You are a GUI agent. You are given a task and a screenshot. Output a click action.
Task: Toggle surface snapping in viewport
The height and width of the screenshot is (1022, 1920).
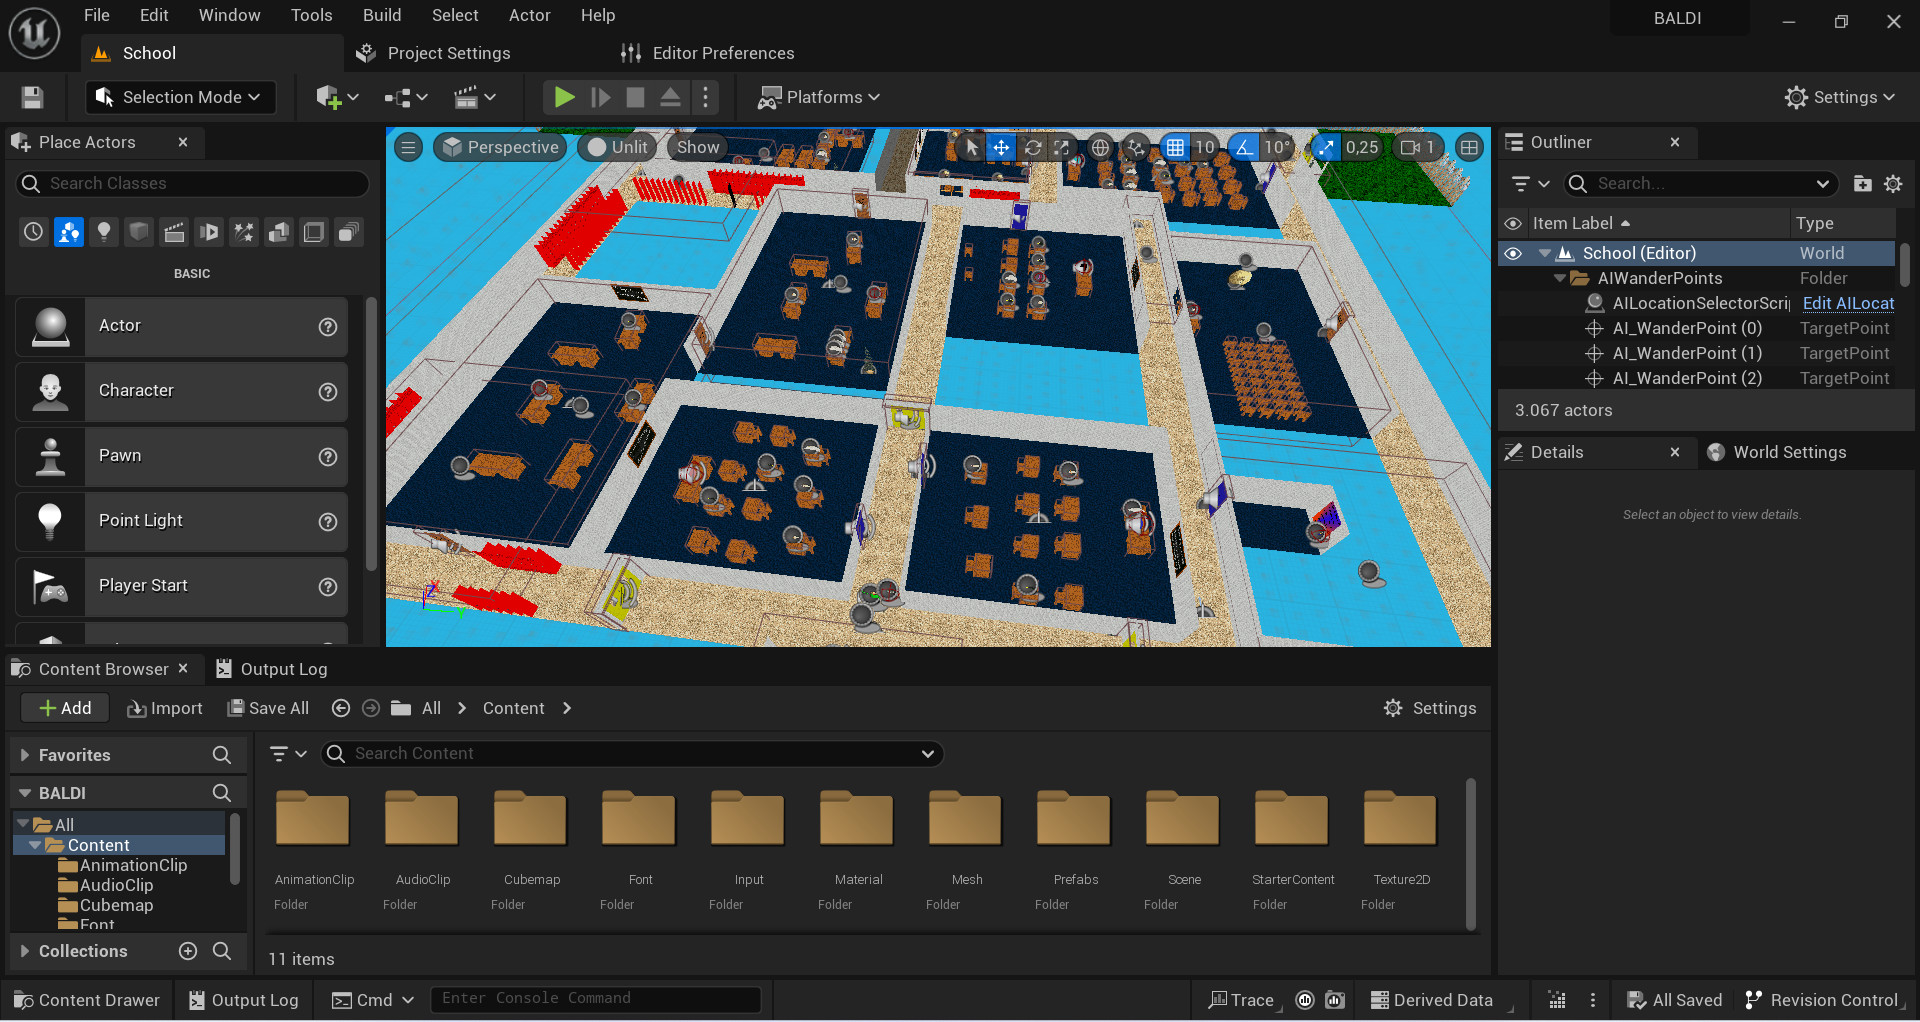click(x=1135, y=148)
